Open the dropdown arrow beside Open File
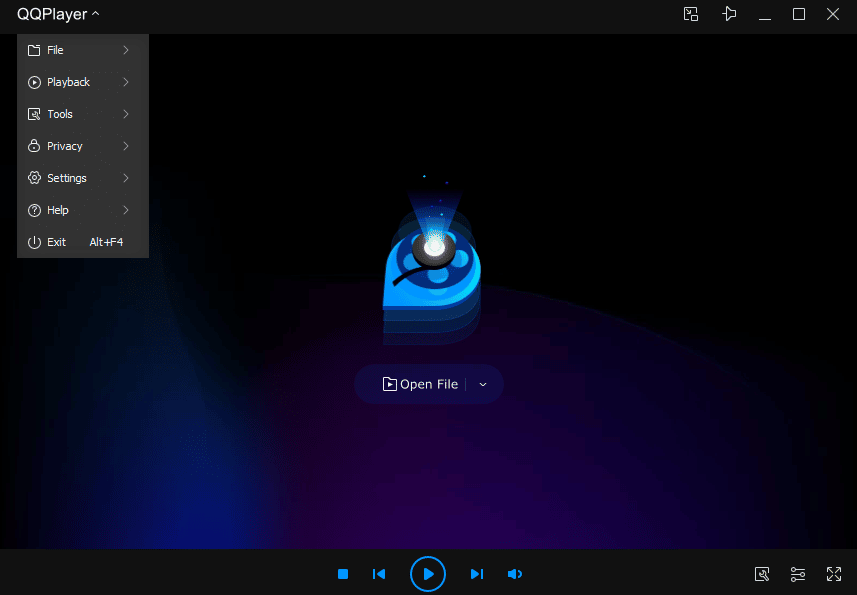The height and width of the screenshot is (595, 857). [483, 385]
